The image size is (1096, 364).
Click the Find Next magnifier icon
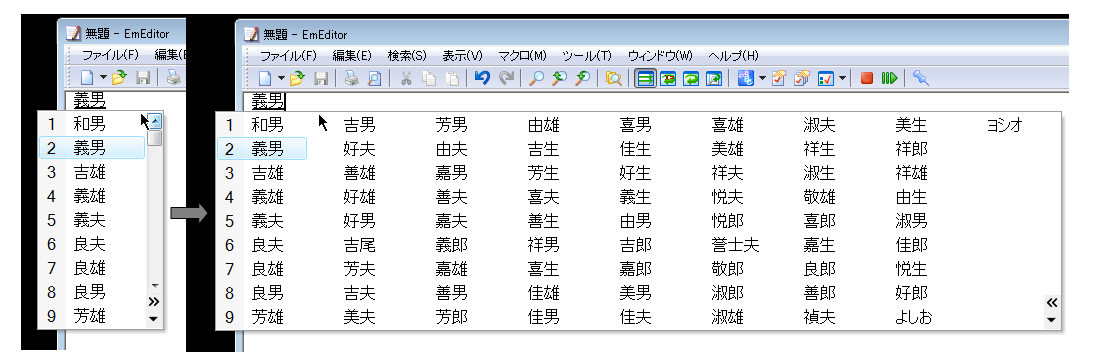(582, 78)
